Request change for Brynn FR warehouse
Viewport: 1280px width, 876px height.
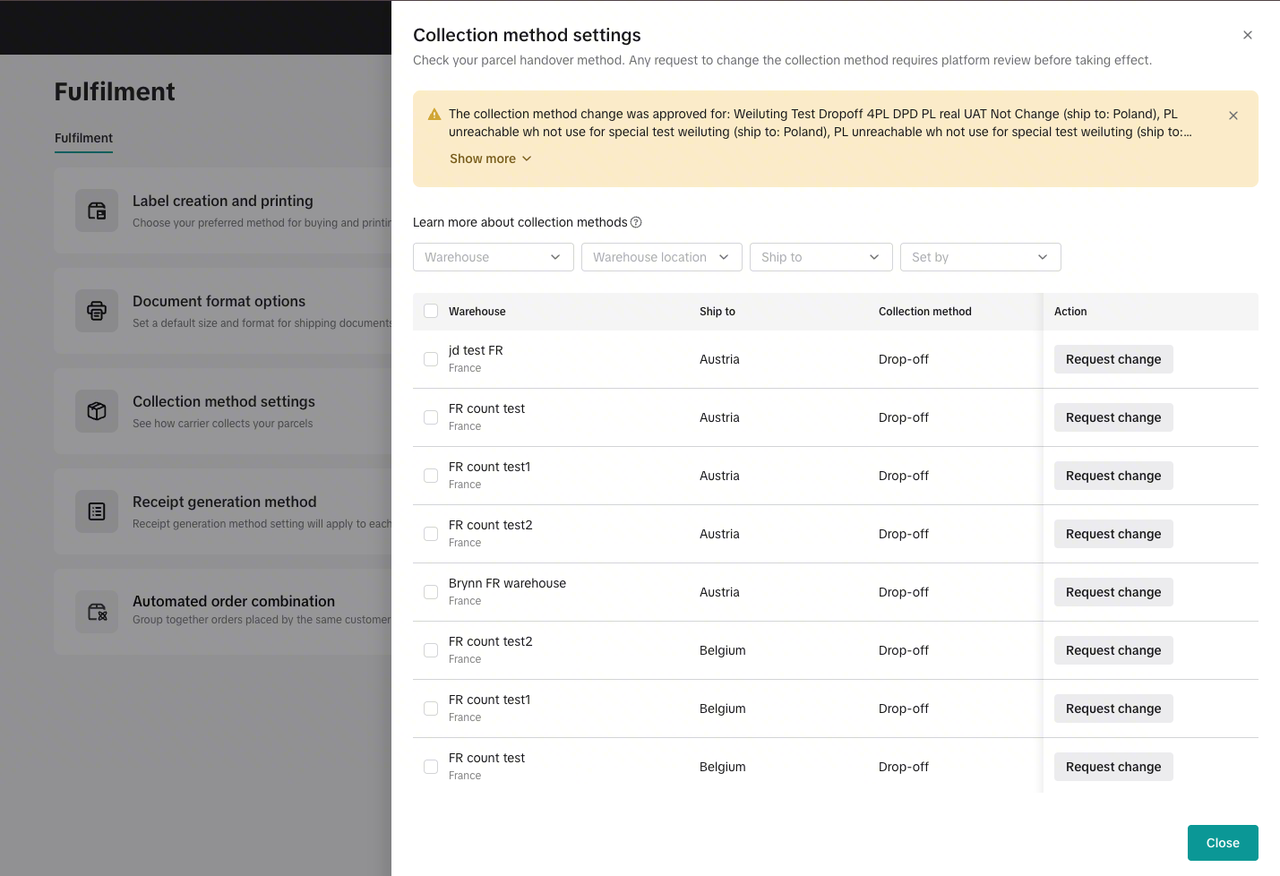point(1113,592)
